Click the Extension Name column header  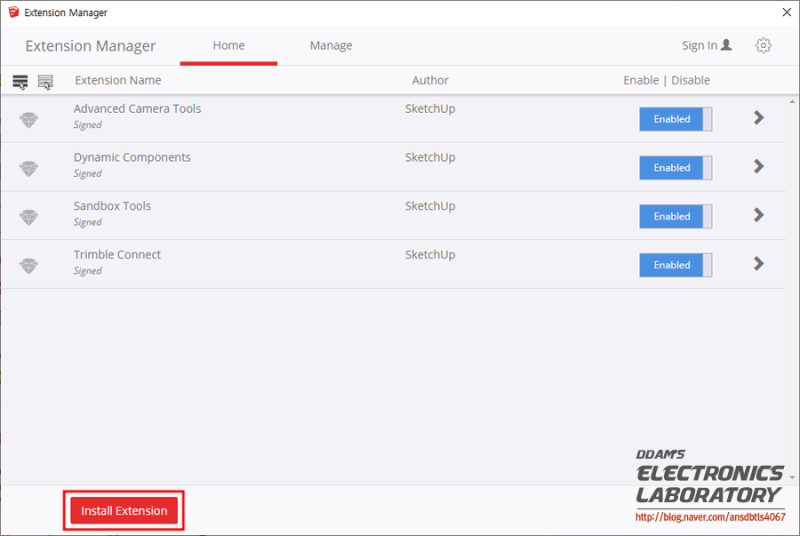coord(118,80)
